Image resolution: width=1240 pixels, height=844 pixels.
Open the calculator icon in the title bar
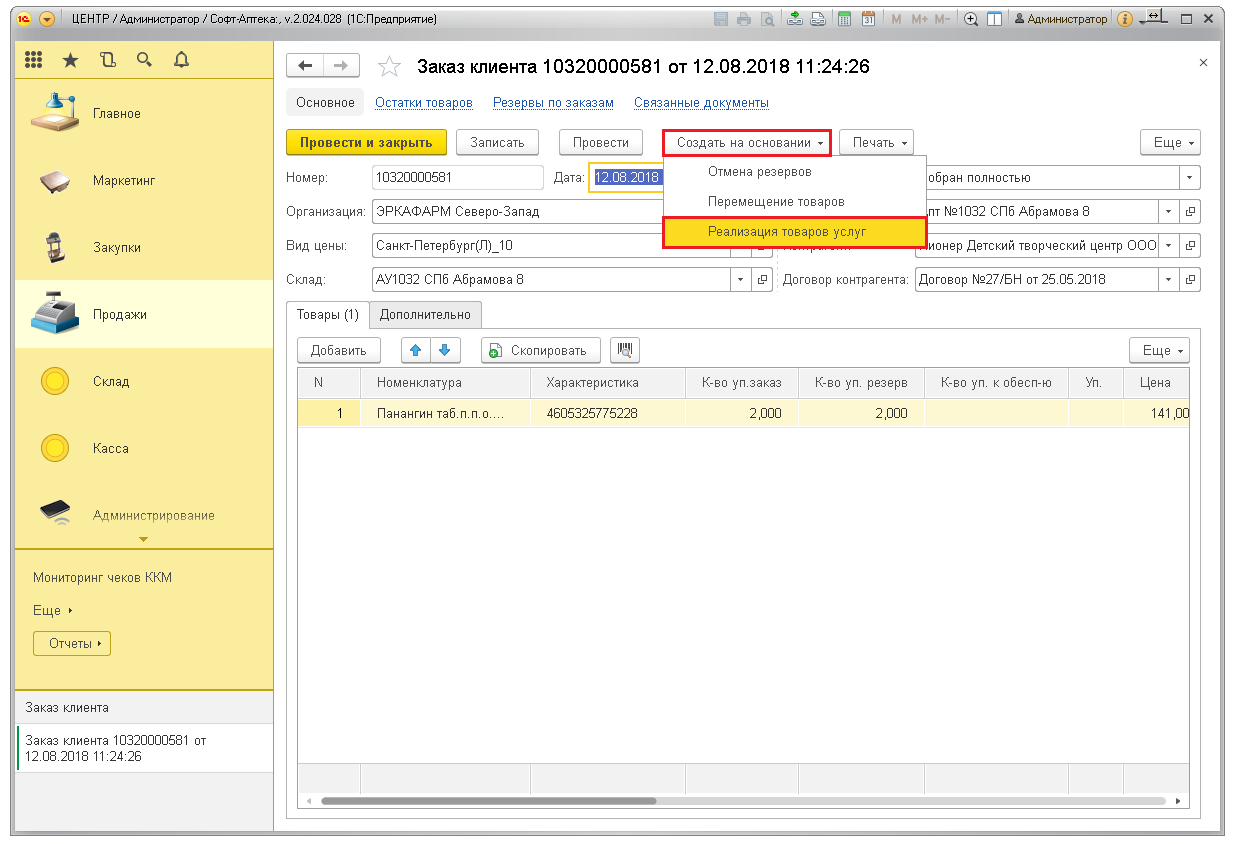point(844,19)
